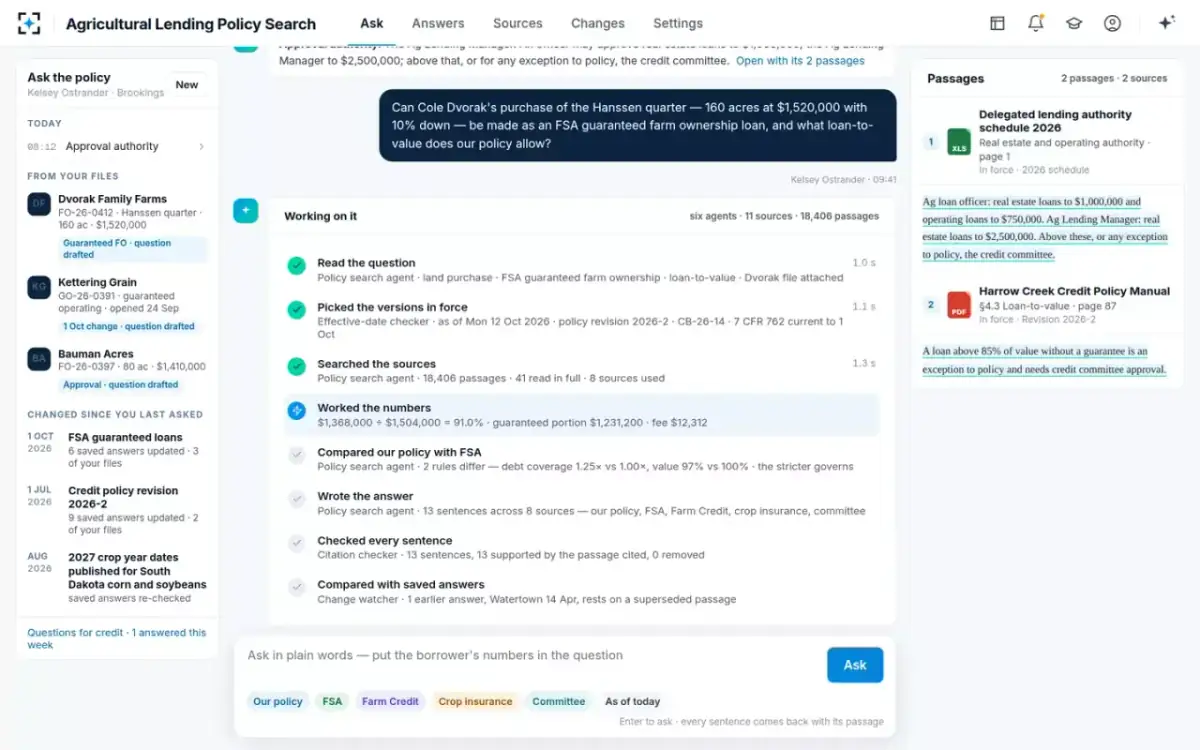1200x750 pixels.
Task: Toggle the FSA source filter
Action: click(332, 702)
